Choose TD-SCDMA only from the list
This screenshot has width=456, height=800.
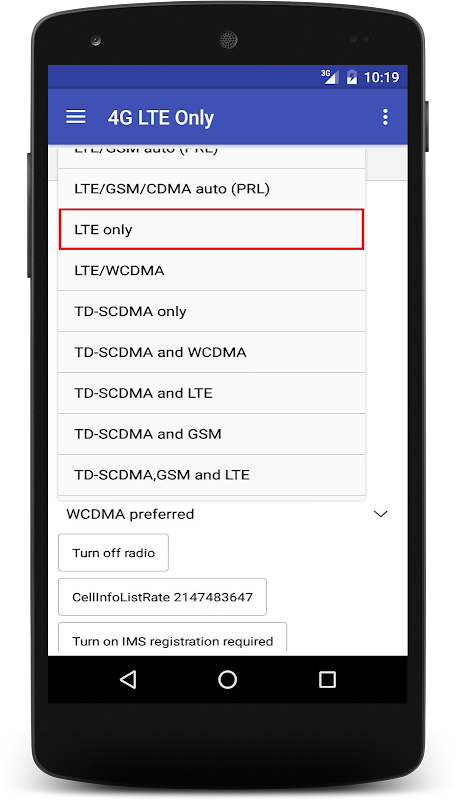click(211, 311)
